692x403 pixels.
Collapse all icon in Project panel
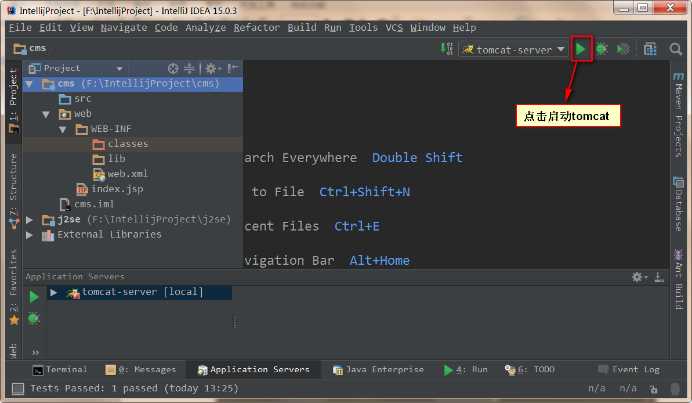tap(189, 68)
